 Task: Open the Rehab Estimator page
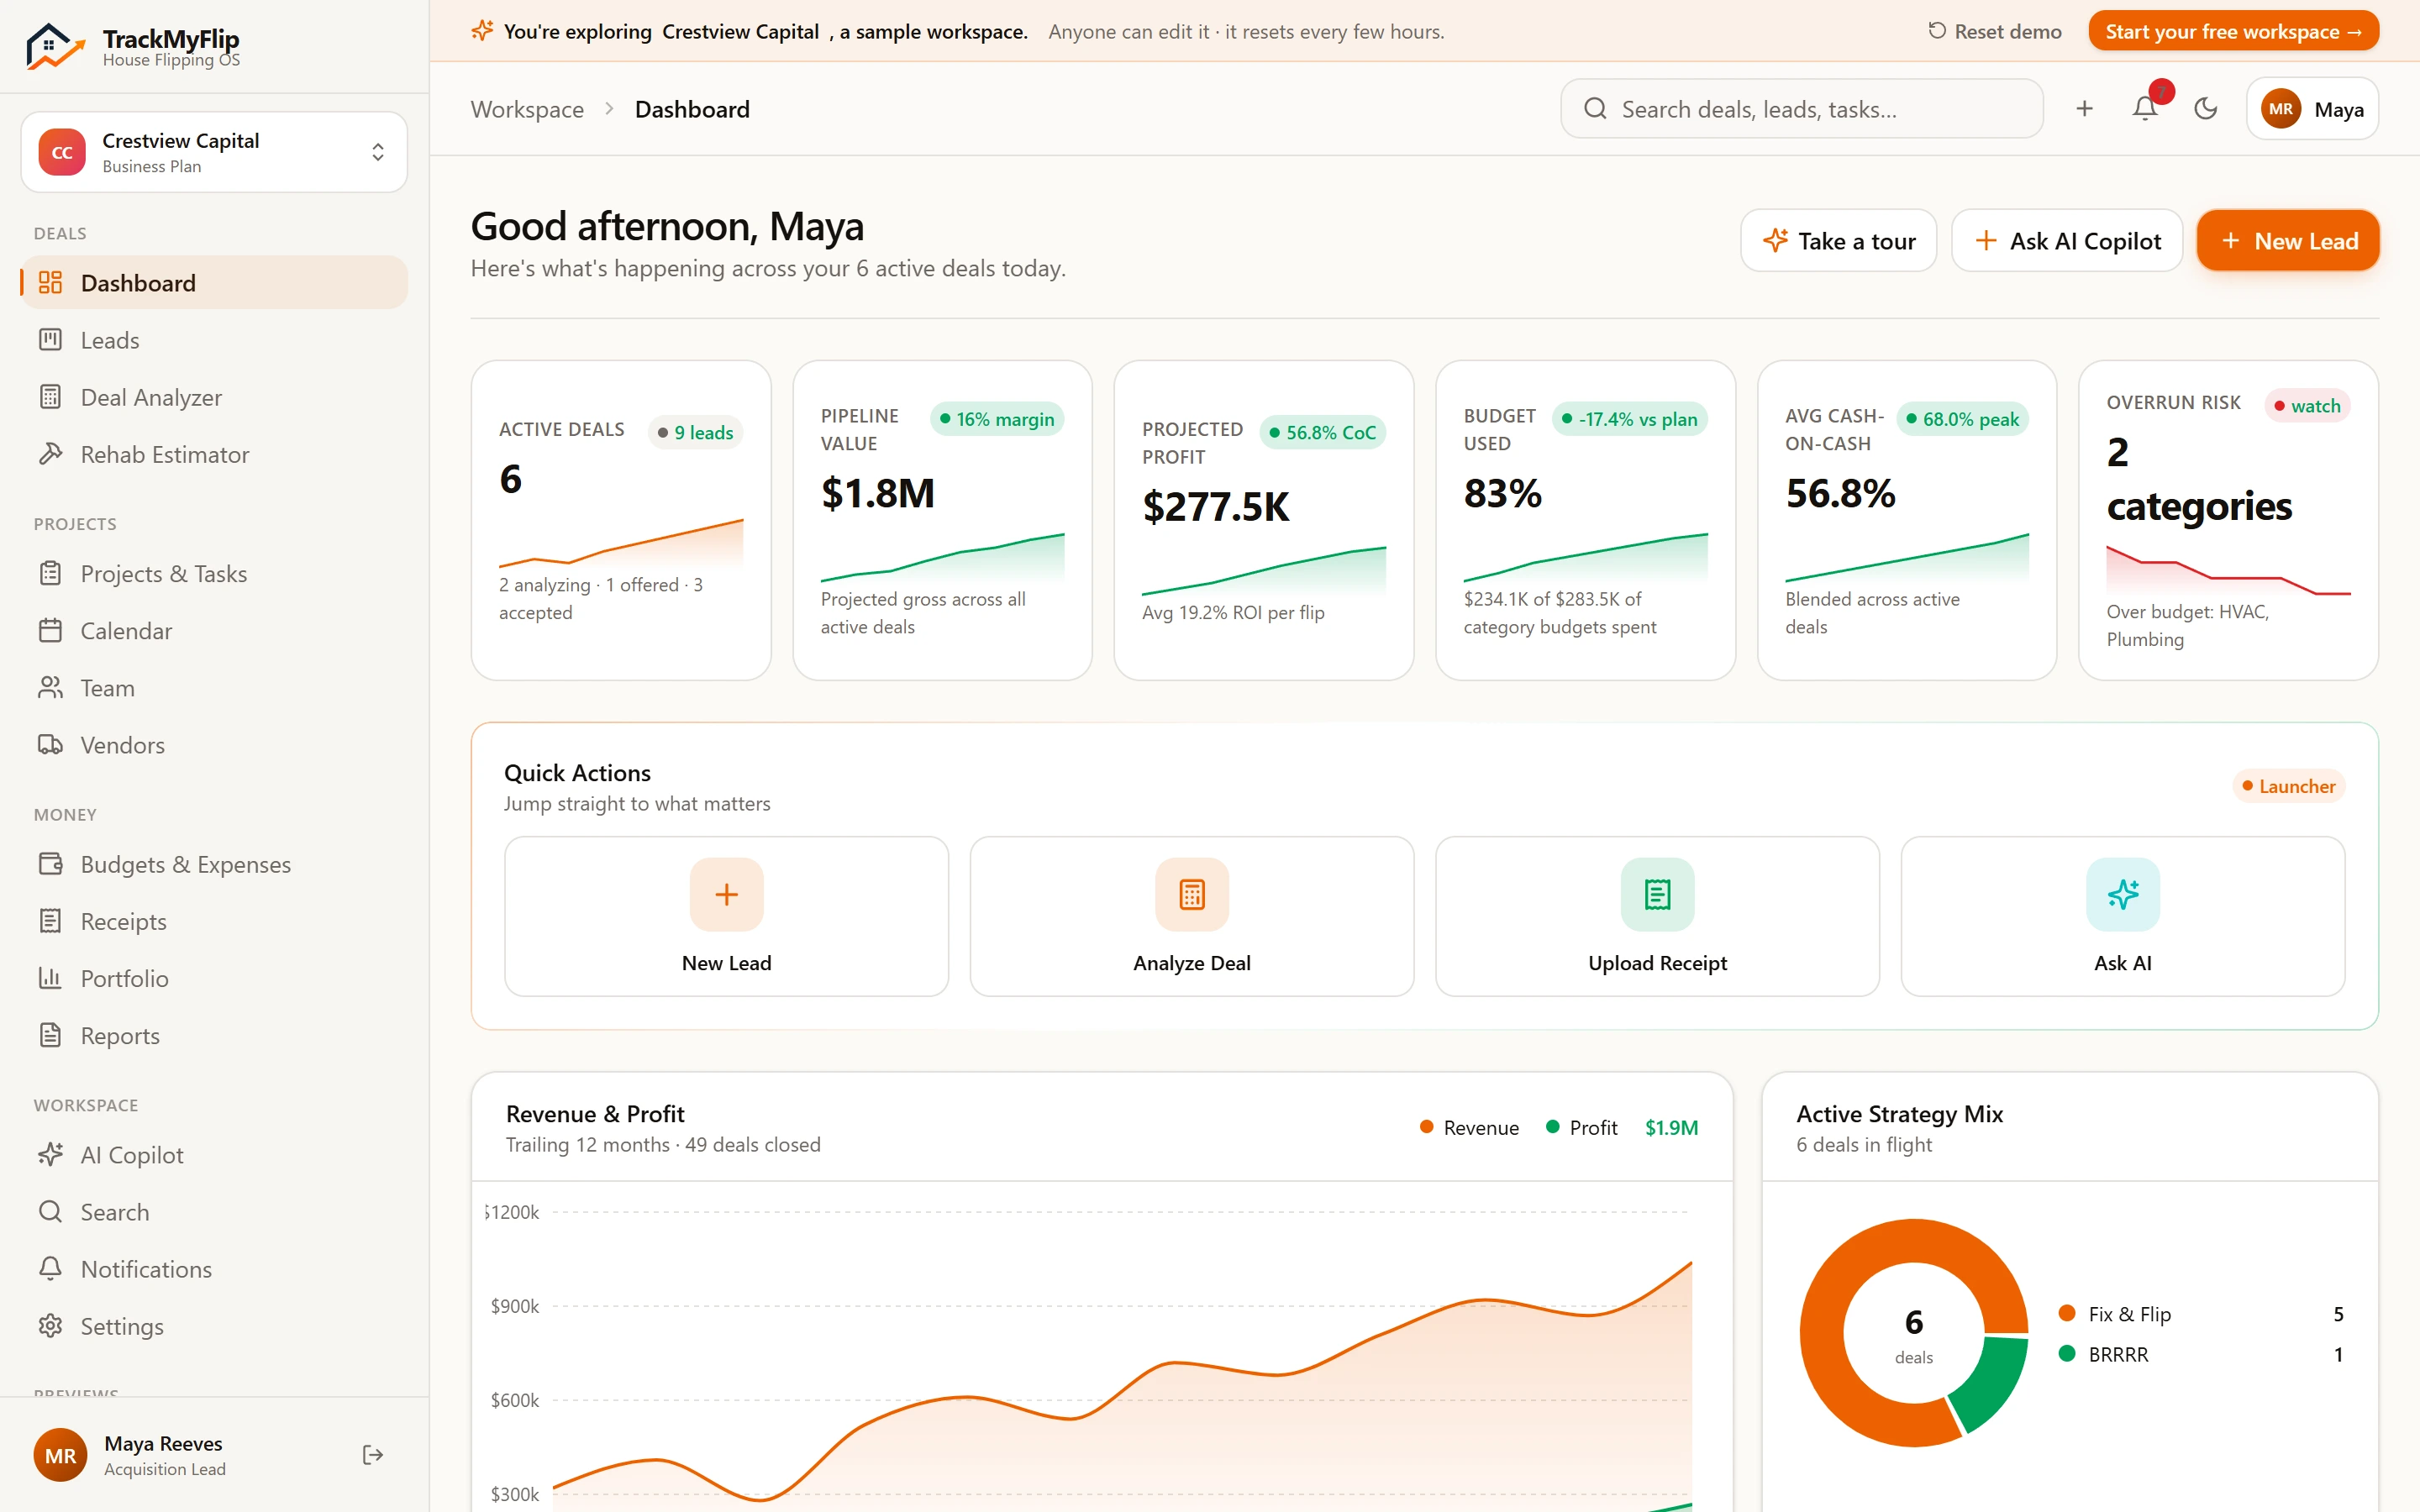[214, 454]
